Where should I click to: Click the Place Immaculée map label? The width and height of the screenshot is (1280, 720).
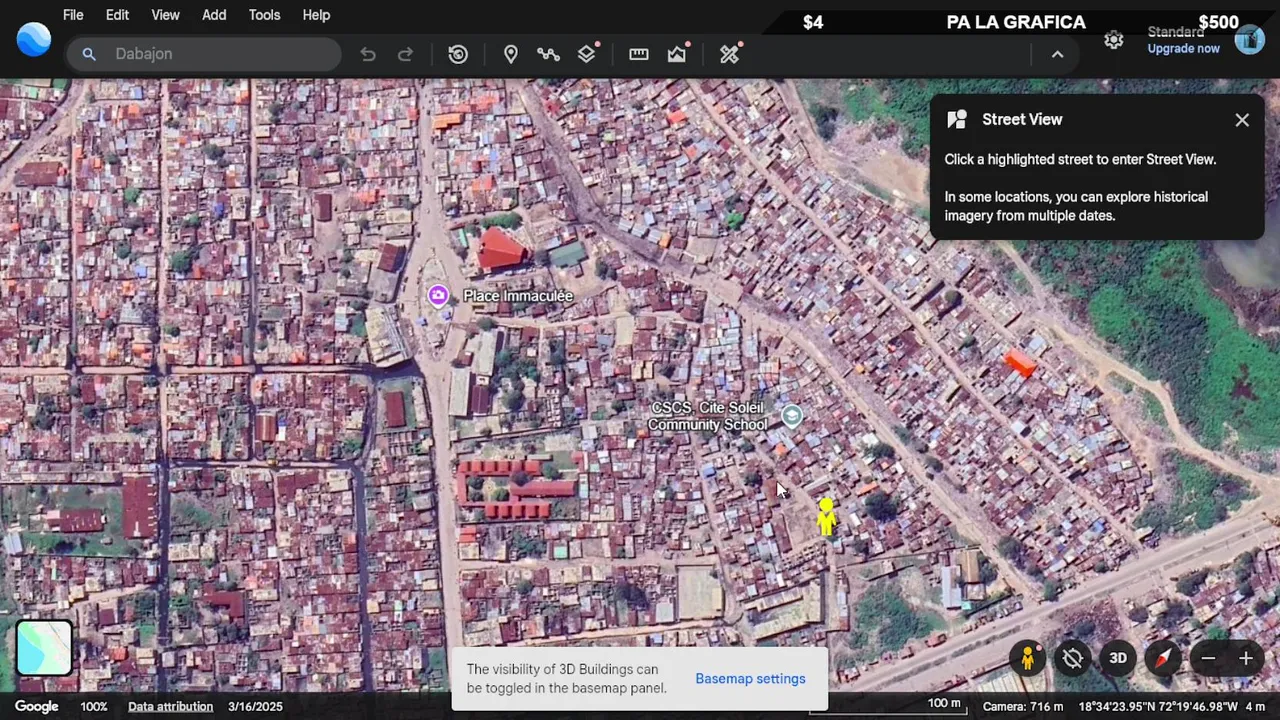(x=518, y=296)
